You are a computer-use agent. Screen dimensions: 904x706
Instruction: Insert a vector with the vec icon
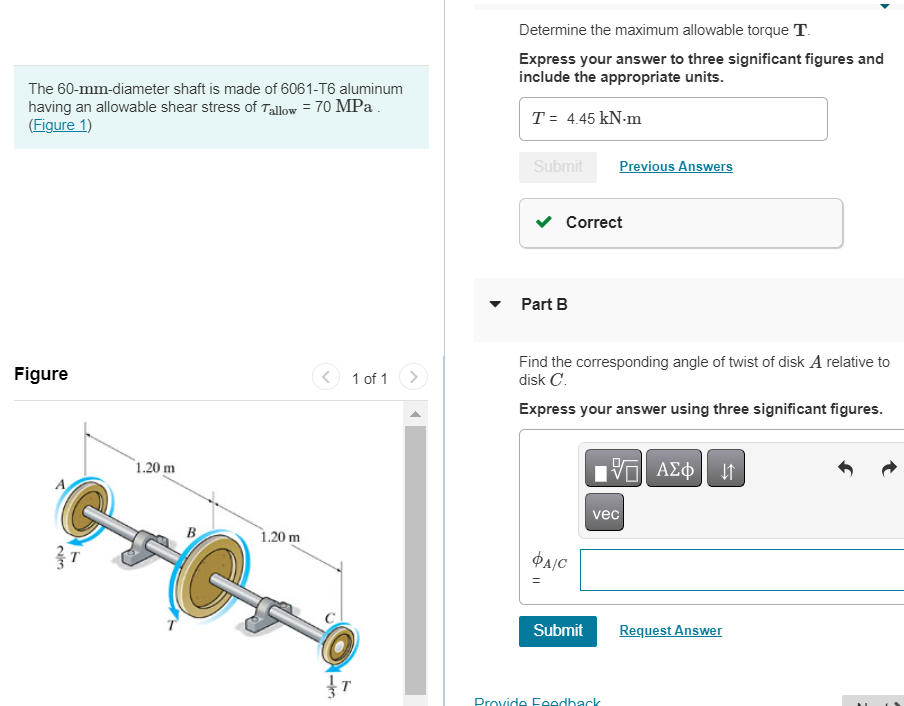coord(604,512)
